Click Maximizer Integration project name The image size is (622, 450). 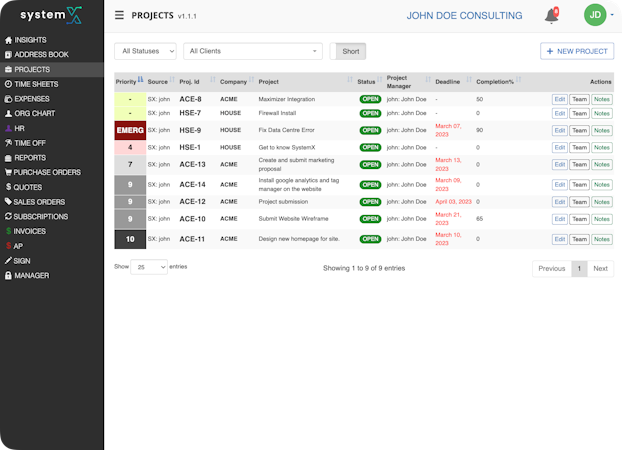(x=287, y=99)
